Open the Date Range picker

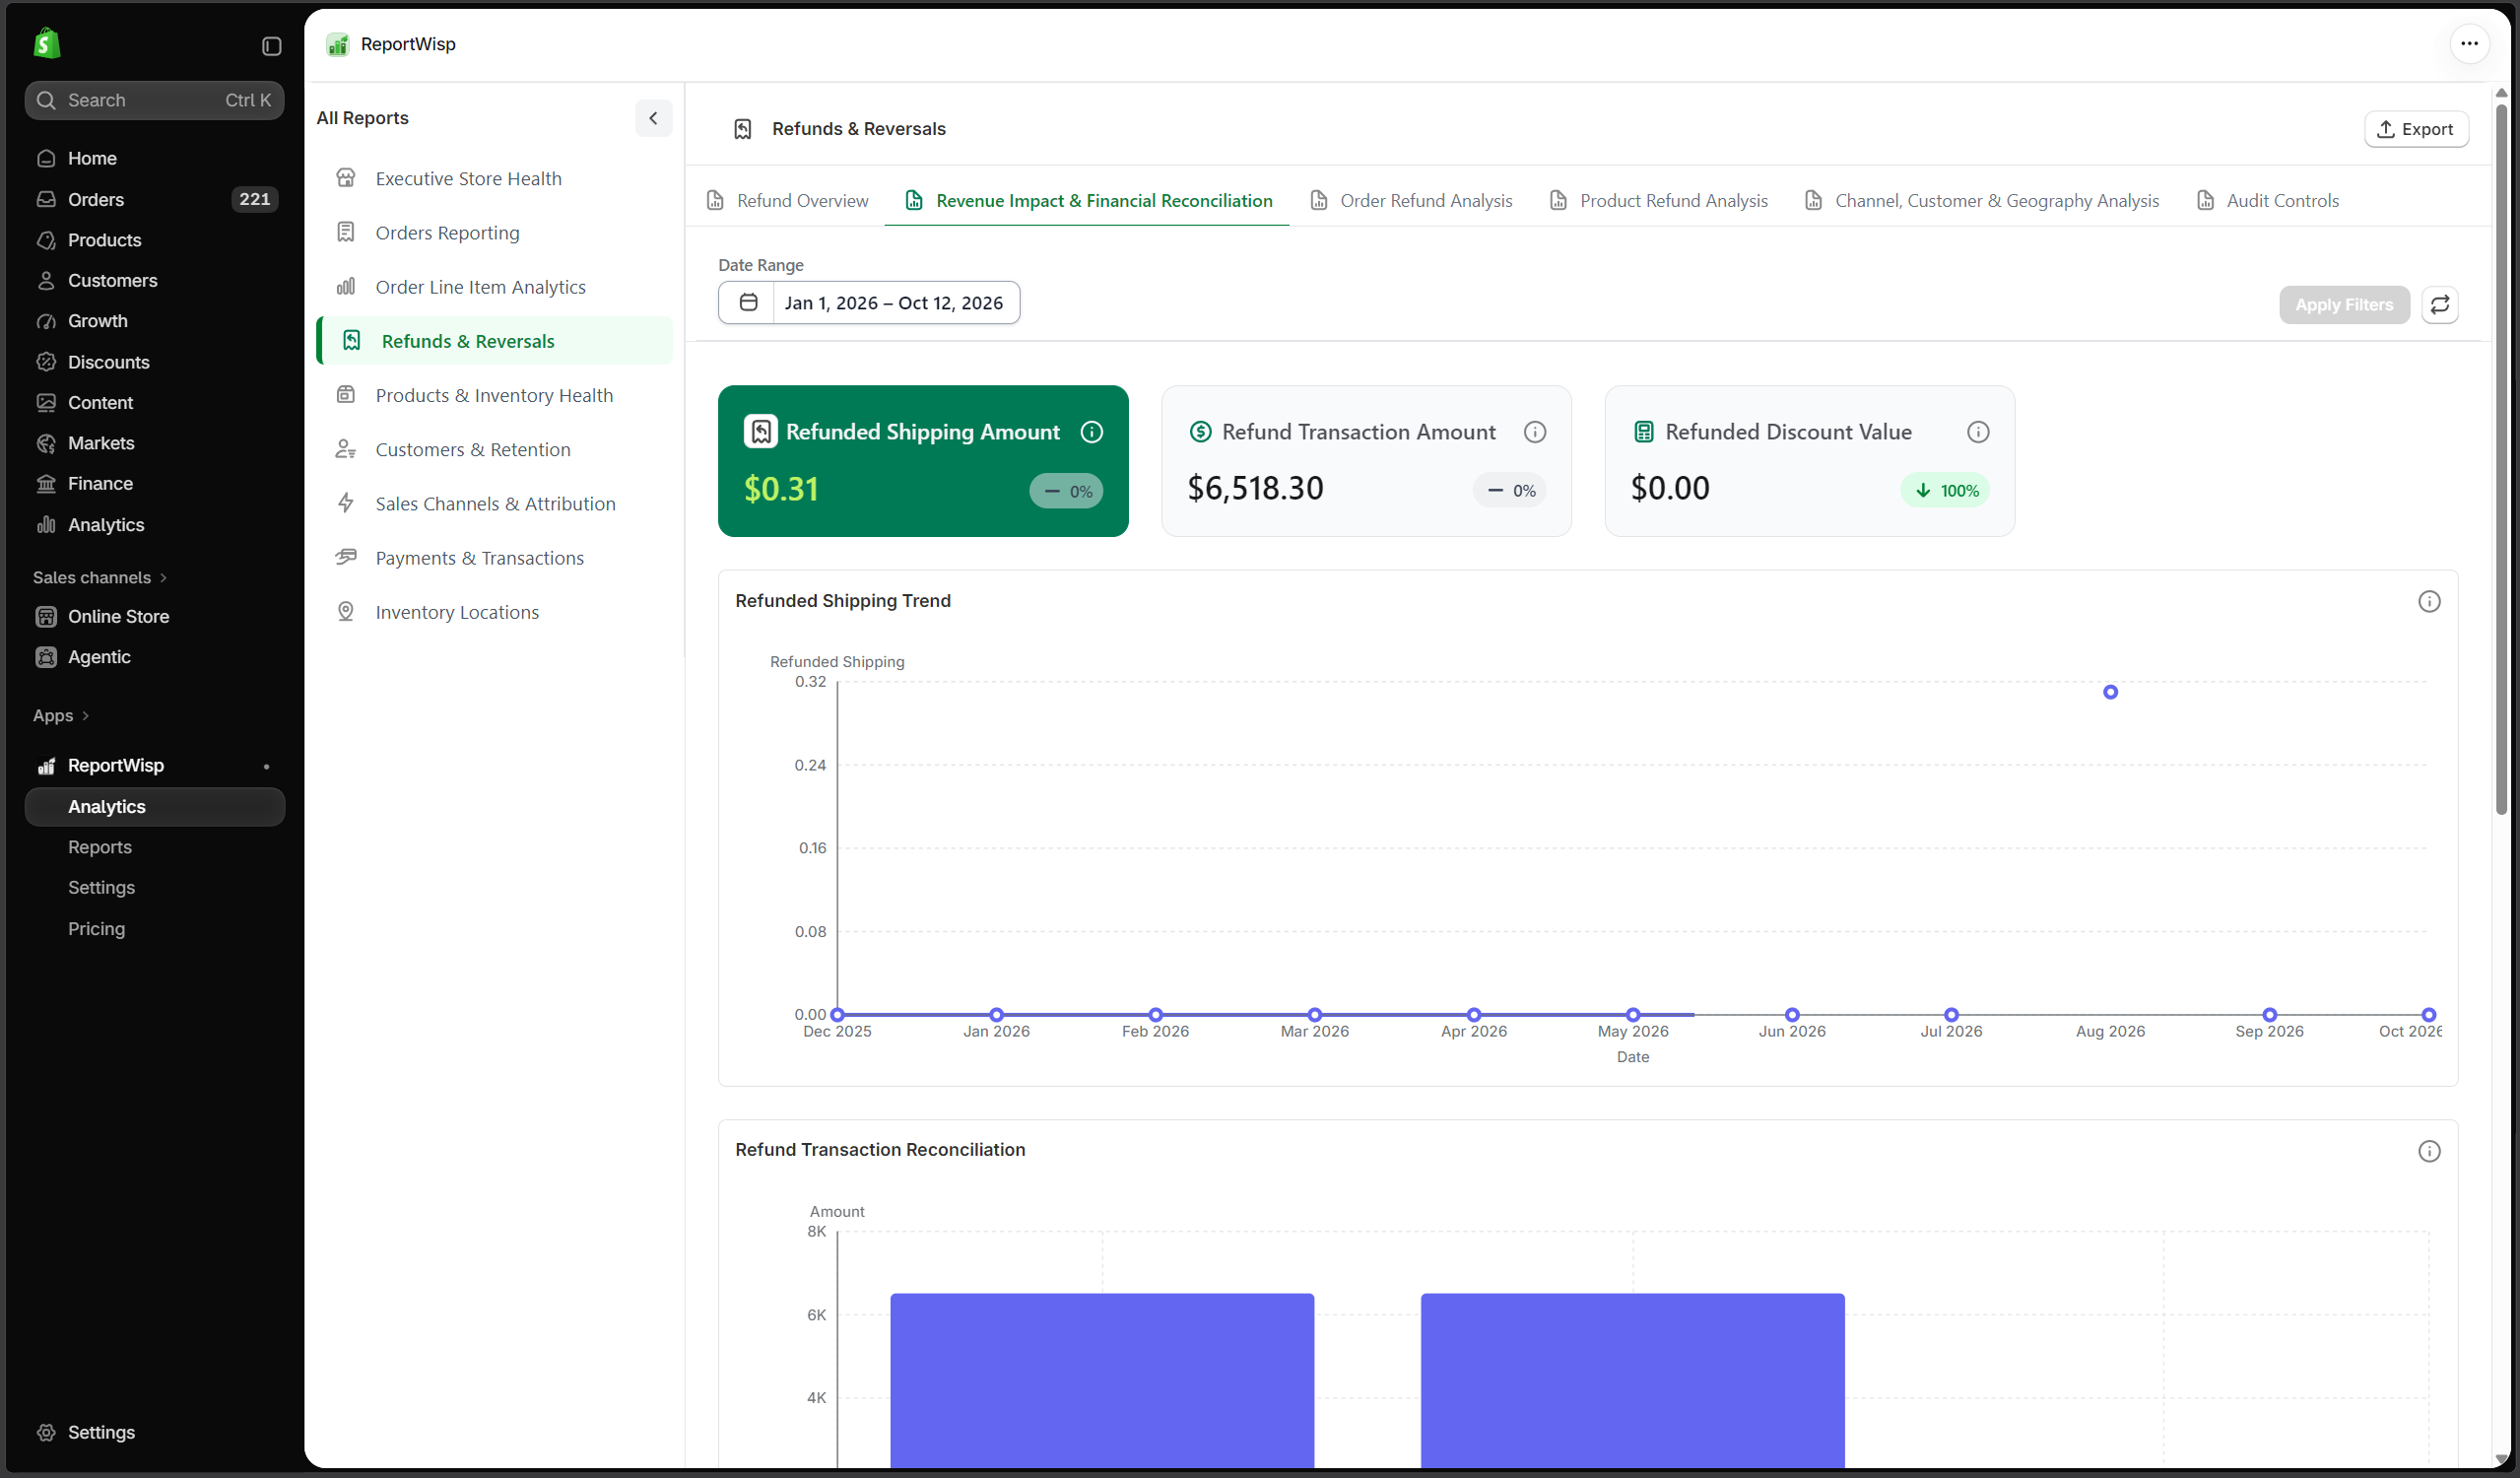[868, 303]
